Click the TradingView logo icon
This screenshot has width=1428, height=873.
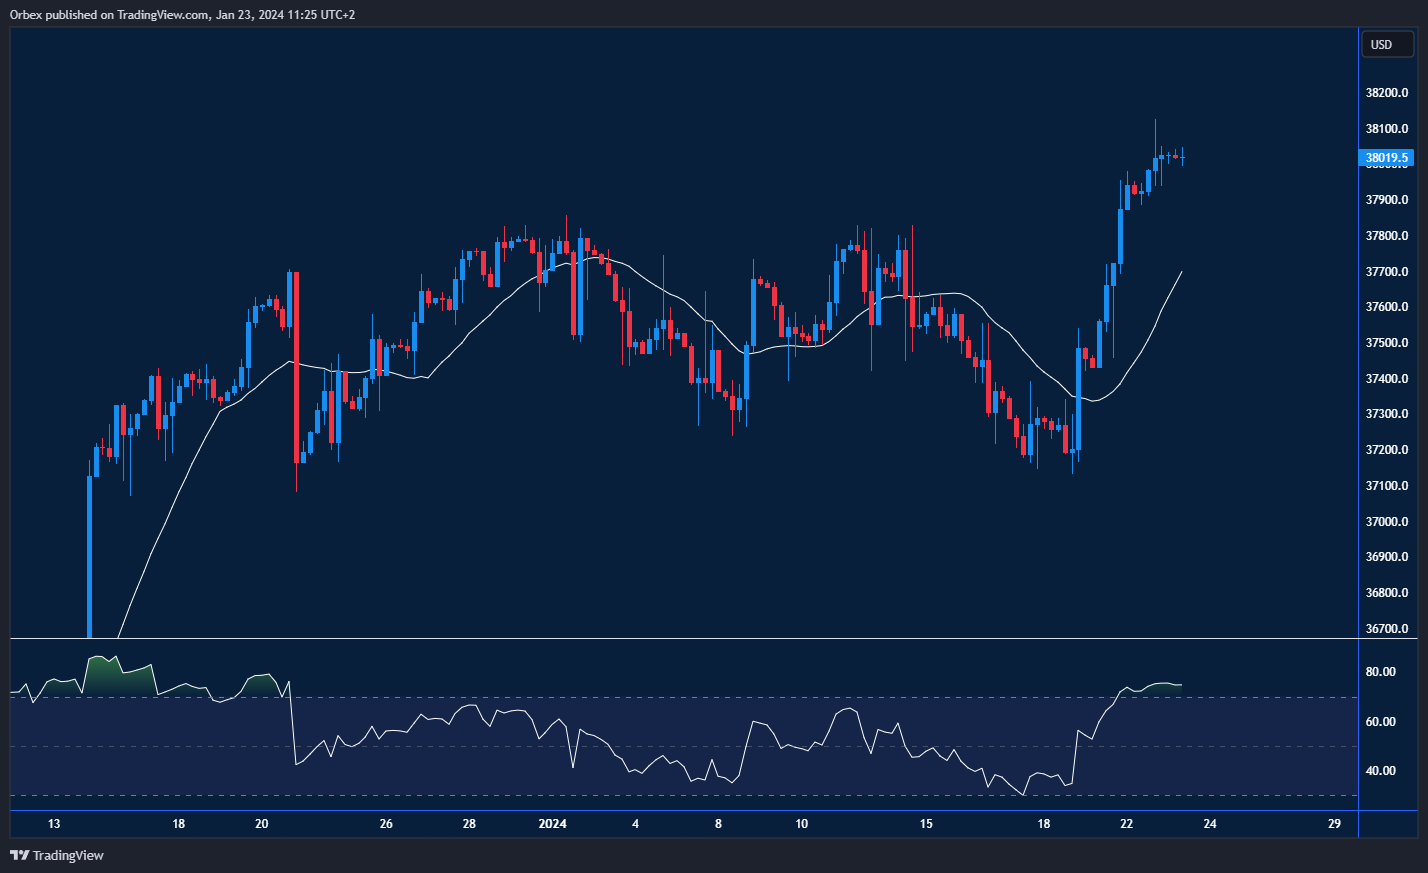coord(19,855)
